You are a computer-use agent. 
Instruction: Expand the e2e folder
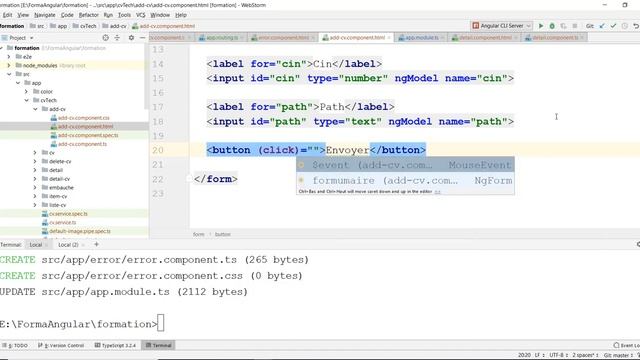click(x=9, y=57)
